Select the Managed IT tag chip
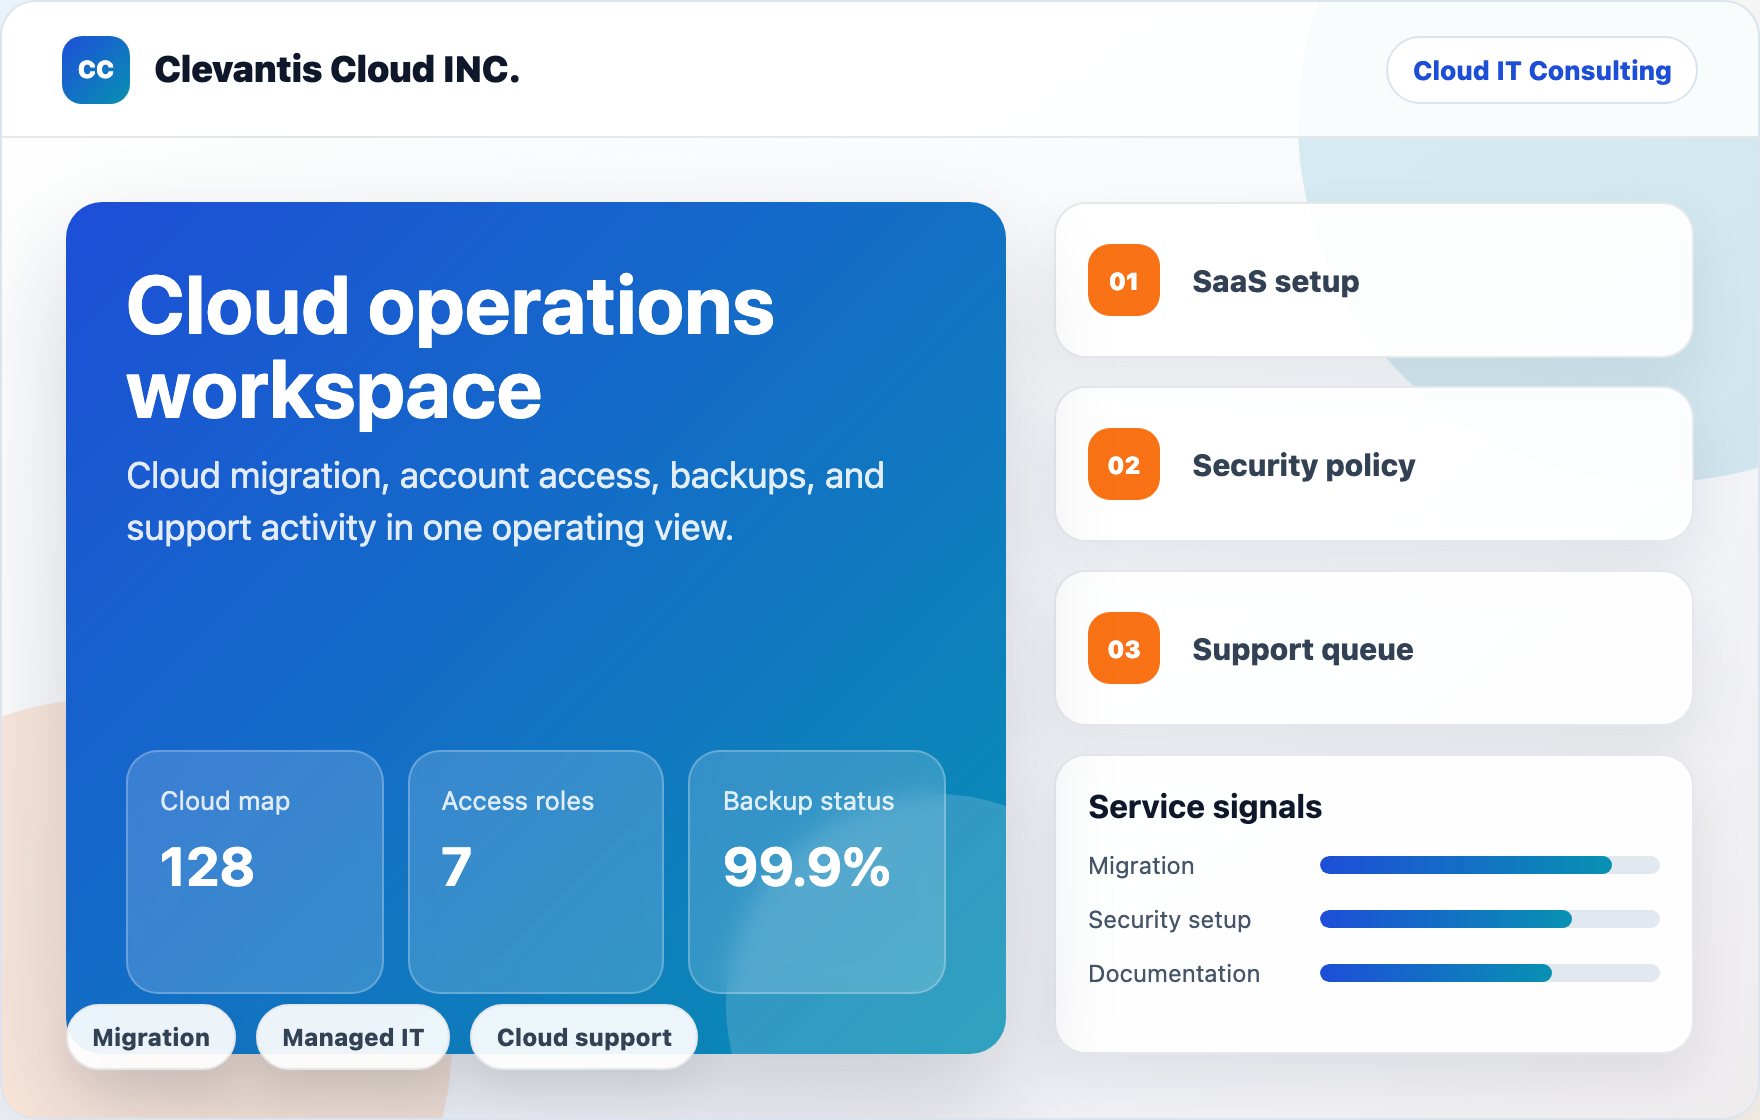The image size is (1760, 1120). [x=353, y=1037]
